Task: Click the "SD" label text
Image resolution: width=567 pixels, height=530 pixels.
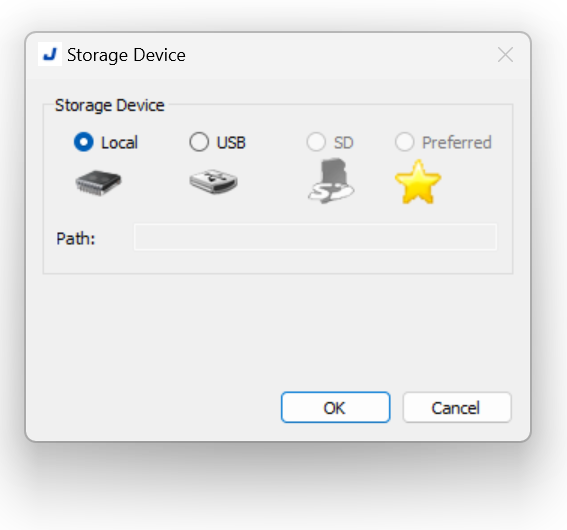Action: tap(344, 142)
